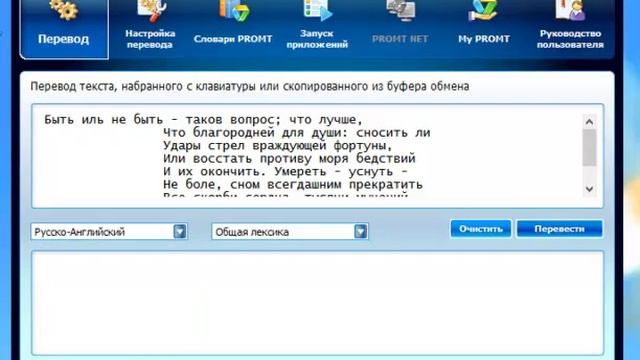
Task: Click the source text scrollbar thumb
Action: point(589,148)
